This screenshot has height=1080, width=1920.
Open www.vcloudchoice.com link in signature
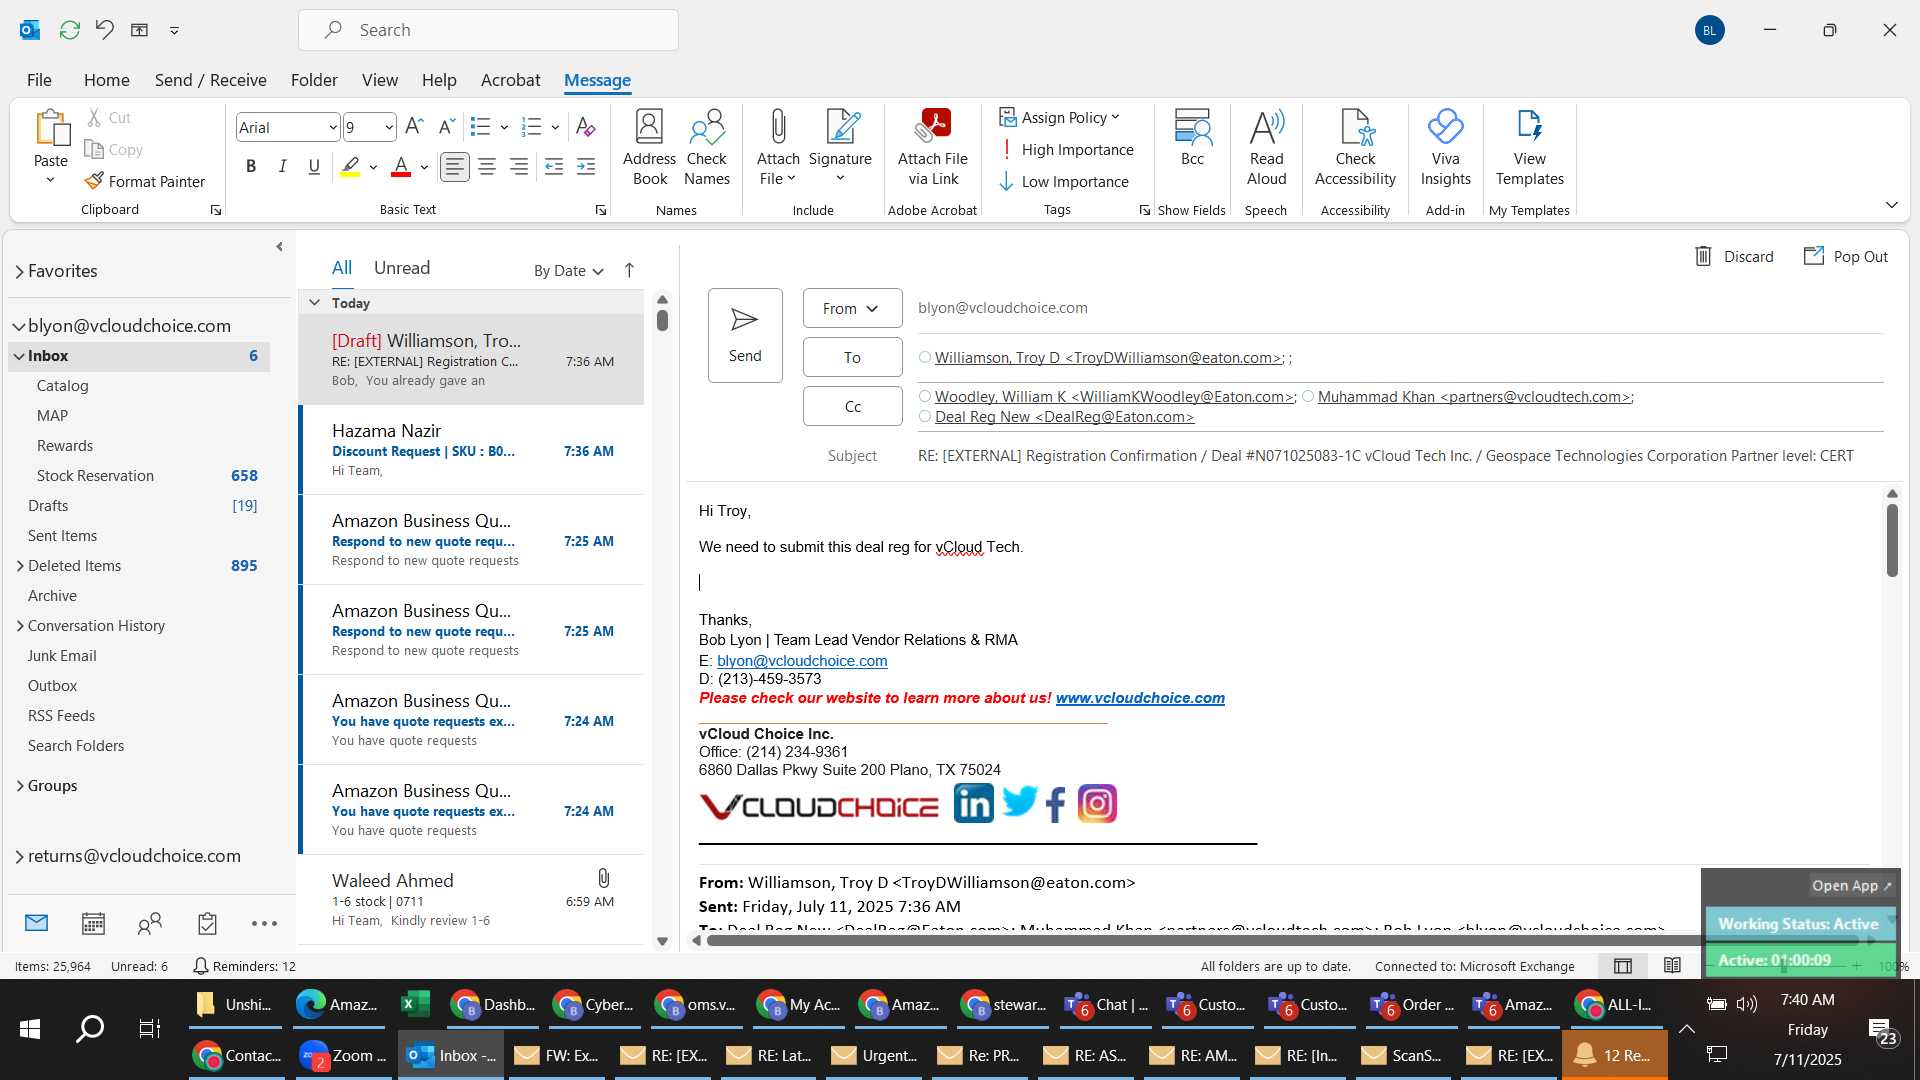(x=1140, y=698)
